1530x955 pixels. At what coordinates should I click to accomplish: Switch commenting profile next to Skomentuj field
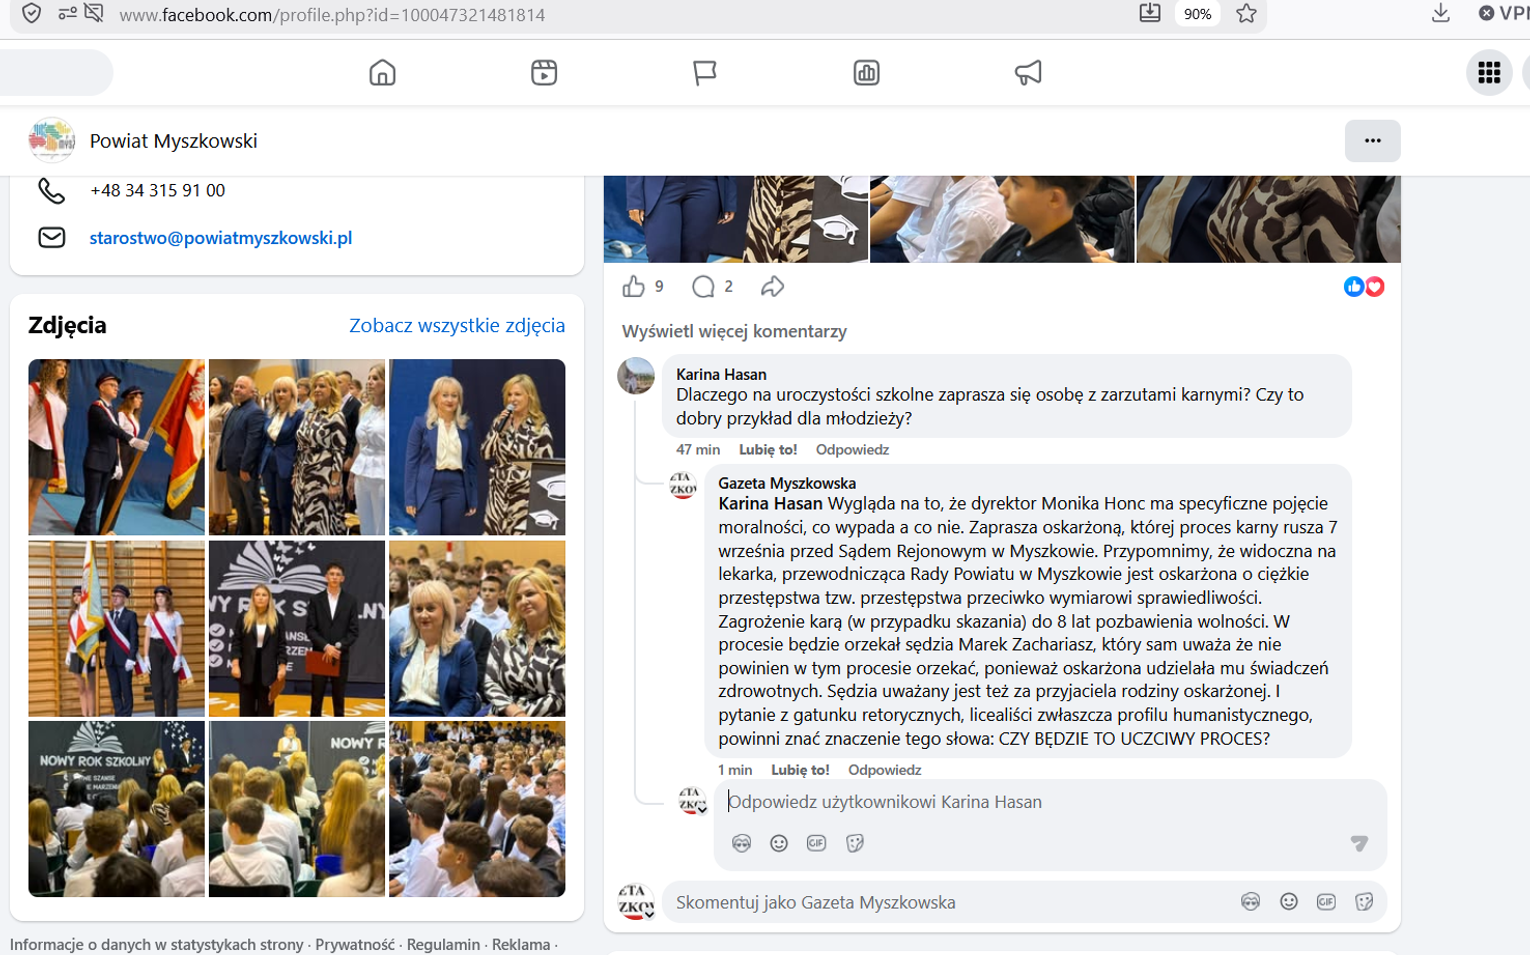(x=636, y=902)
